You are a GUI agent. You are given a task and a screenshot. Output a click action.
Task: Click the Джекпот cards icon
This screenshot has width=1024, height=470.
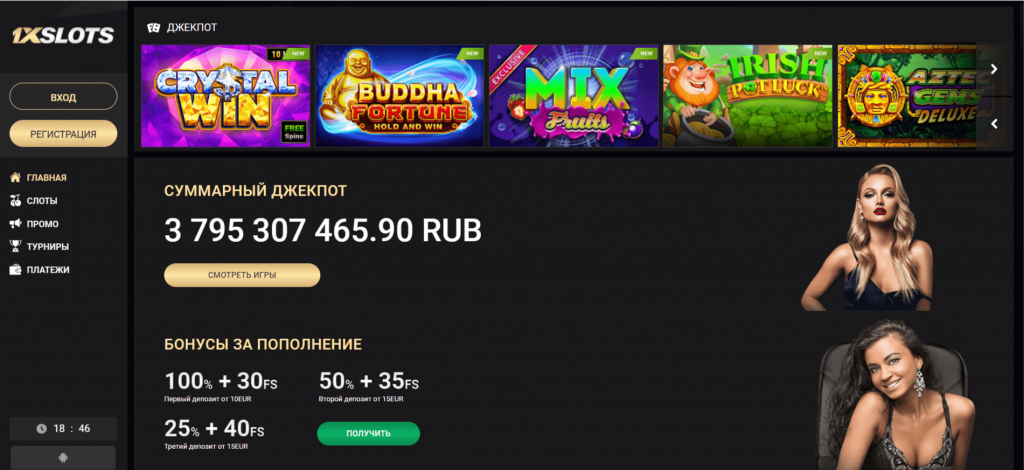[153, 27]
